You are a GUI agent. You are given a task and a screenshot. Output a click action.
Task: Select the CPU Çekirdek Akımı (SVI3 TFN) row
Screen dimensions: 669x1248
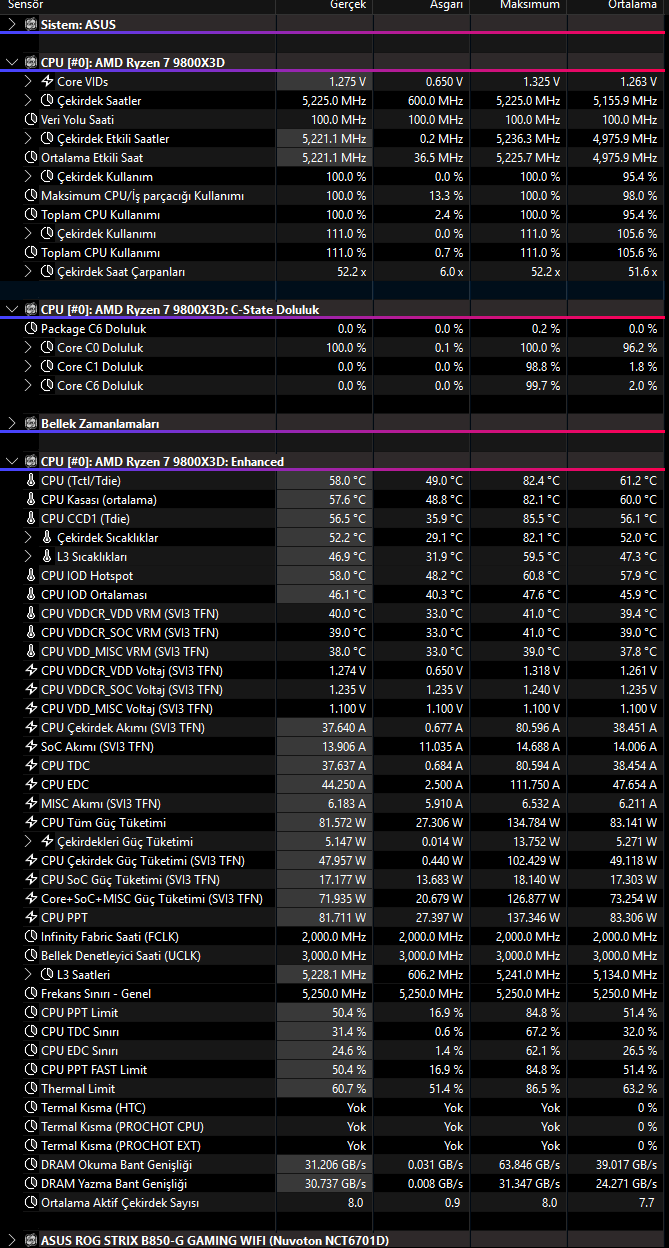pos(333,728)
